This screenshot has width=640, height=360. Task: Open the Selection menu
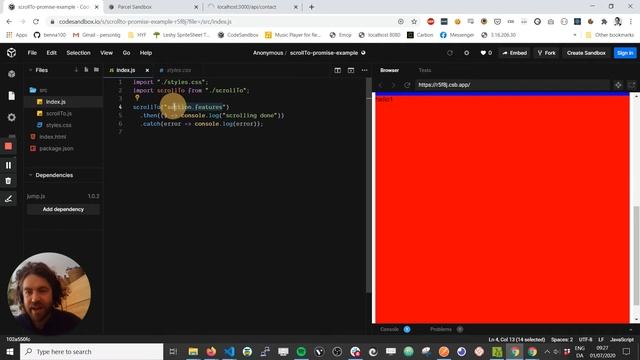click(78, 53)
